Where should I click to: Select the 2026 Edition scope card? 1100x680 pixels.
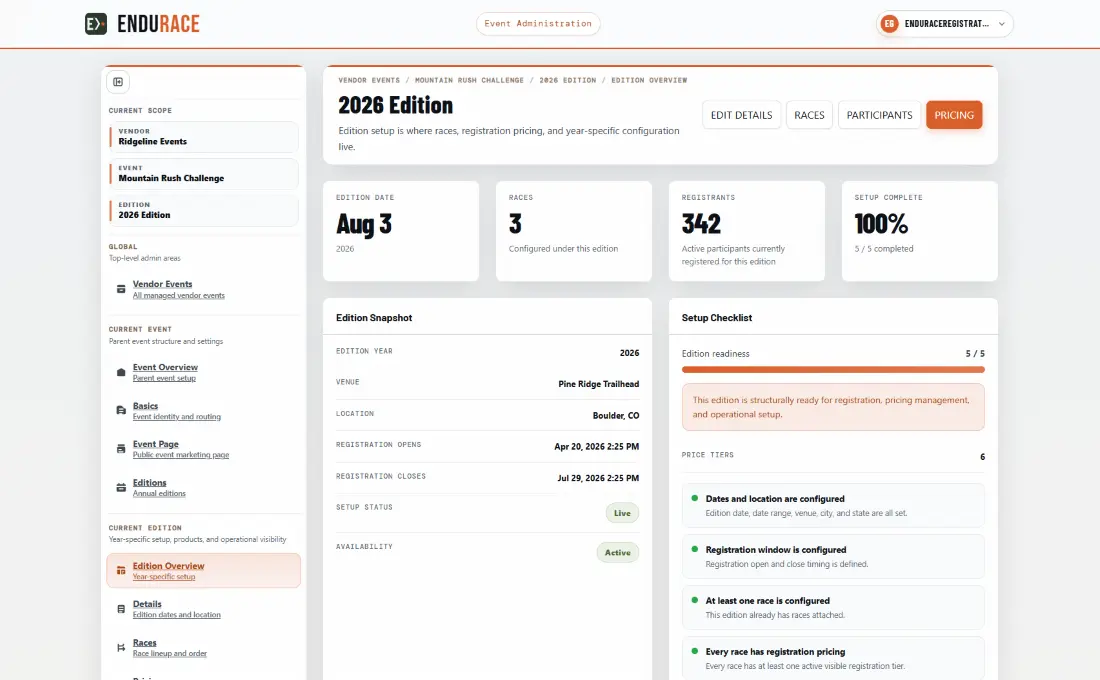(x=203, y=210)
